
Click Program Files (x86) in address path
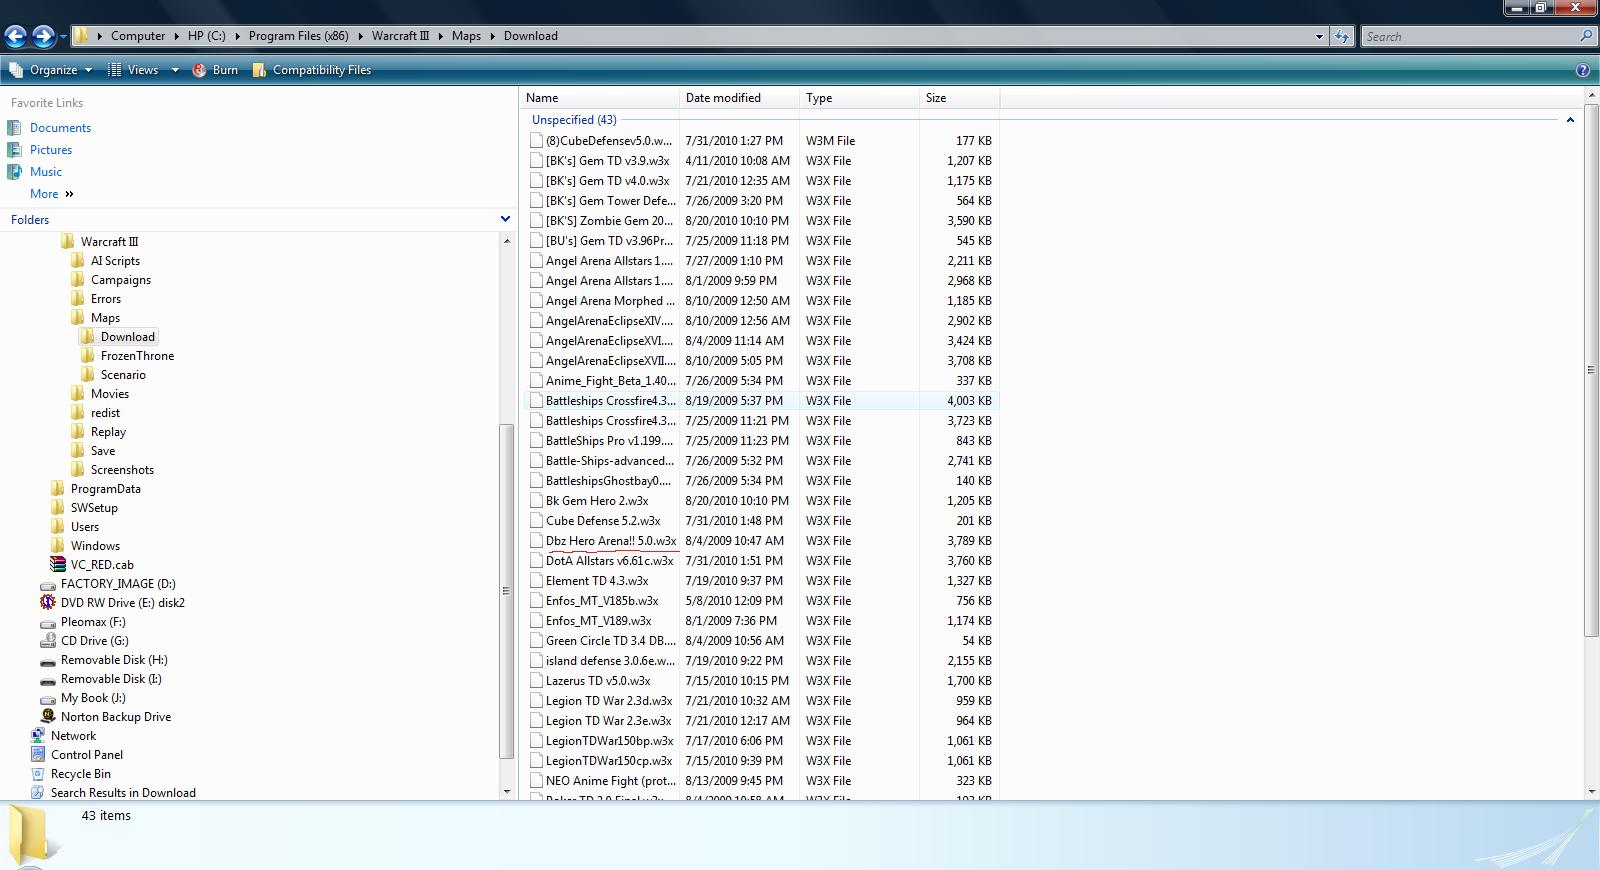pyautogui.click(x=298, y=36)
